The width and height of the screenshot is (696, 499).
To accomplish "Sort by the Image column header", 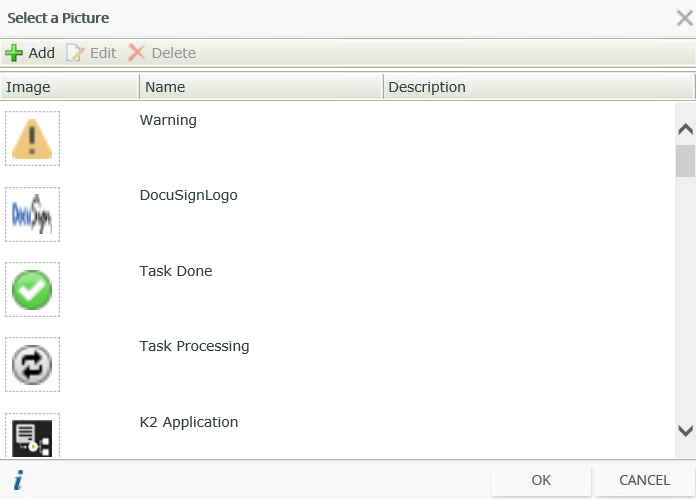I will click(69, 87).
